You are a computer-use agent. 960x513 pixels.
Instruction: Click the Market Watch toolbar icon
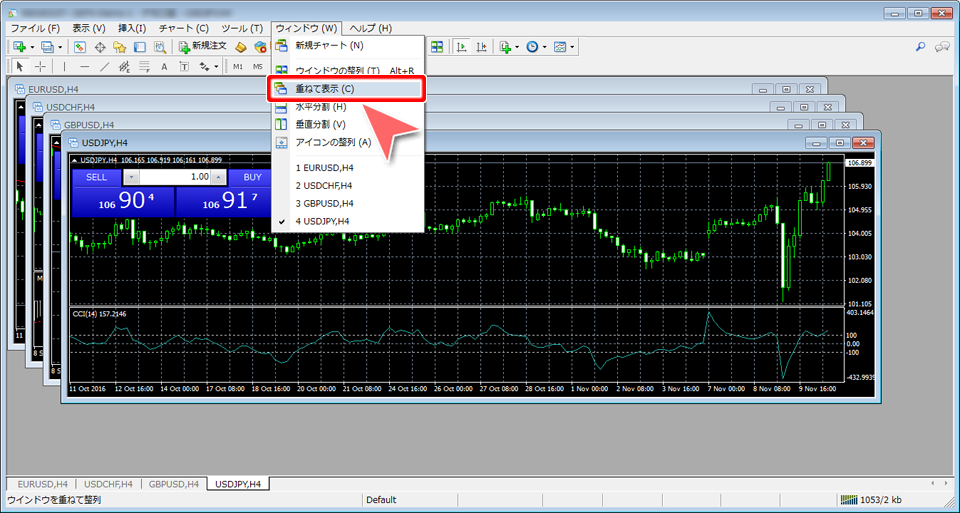point(79,46)
